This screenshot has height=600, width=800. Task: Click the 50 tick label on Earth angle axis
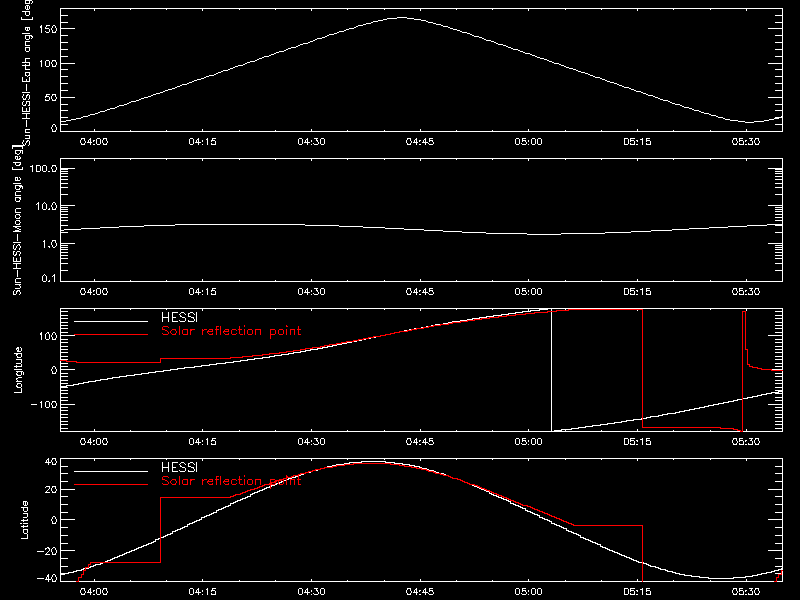(x=51, y=97)
